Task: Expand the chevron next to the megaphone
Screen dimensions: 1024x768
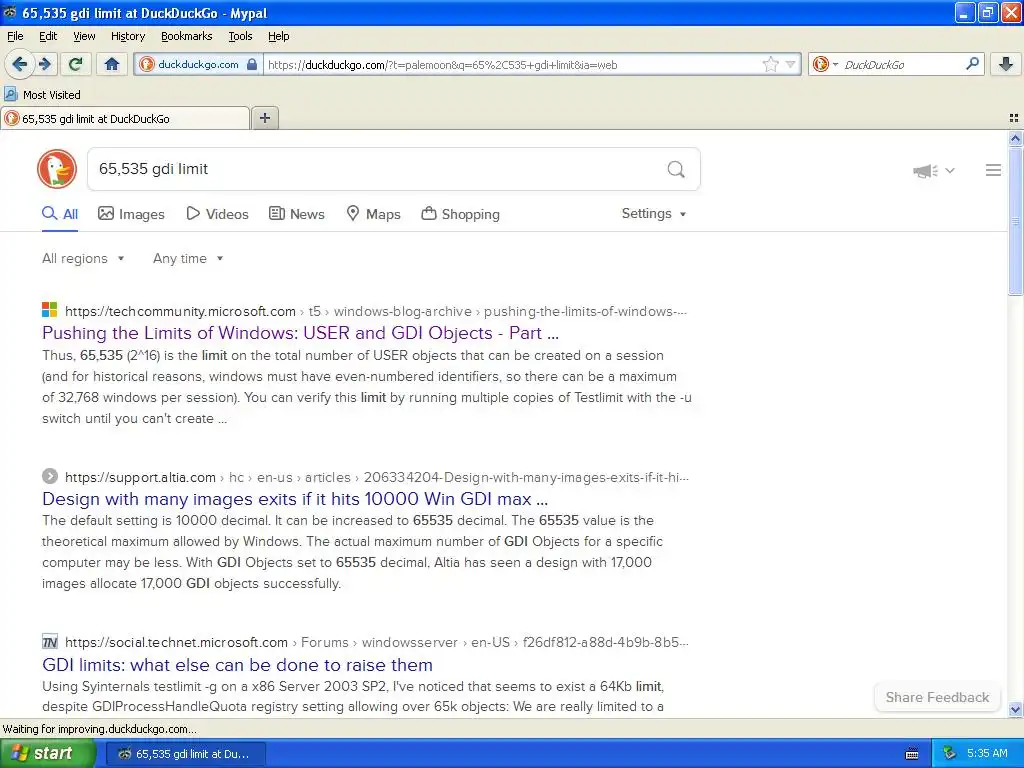Action: coord(950,171)
